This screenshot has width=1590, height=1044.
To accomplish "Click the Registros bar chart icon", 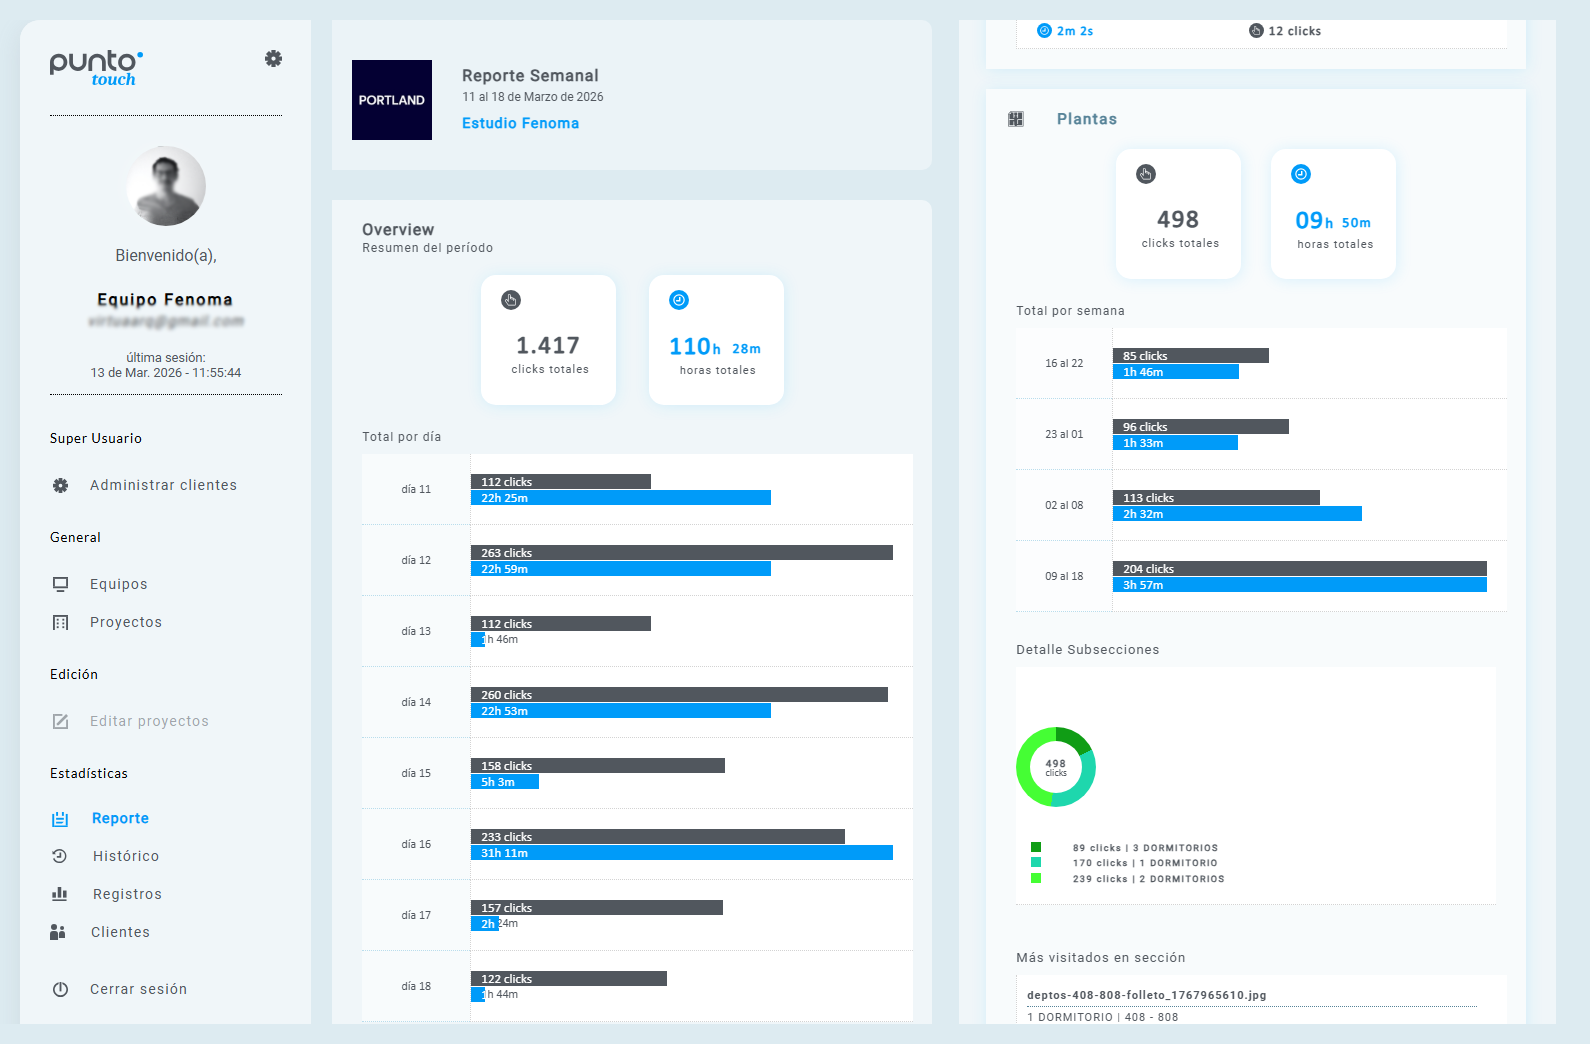I will point(60,894).
